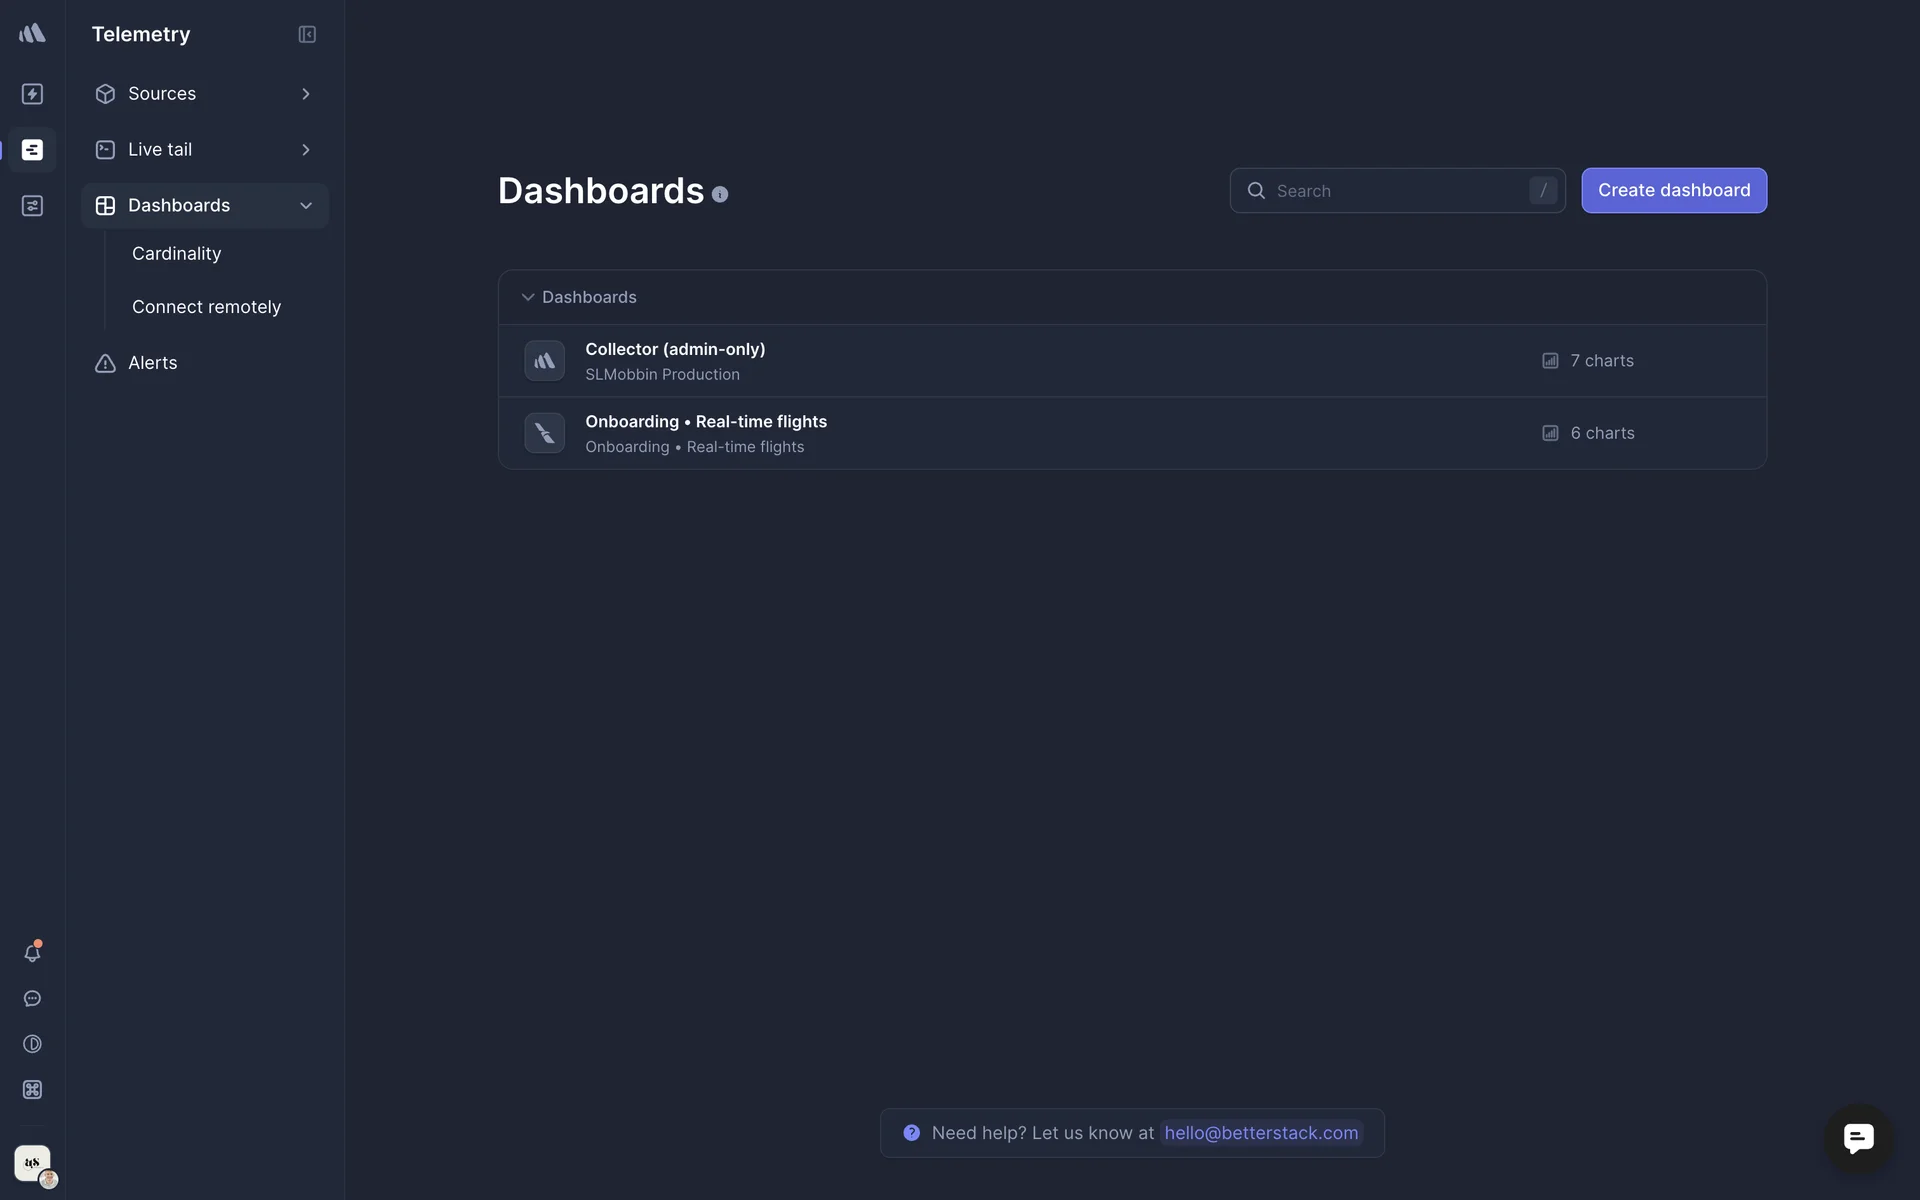This screenshot has height=1200, width=1920.
Task: Open Connect remotely menu item
Action: pos(206,307)
